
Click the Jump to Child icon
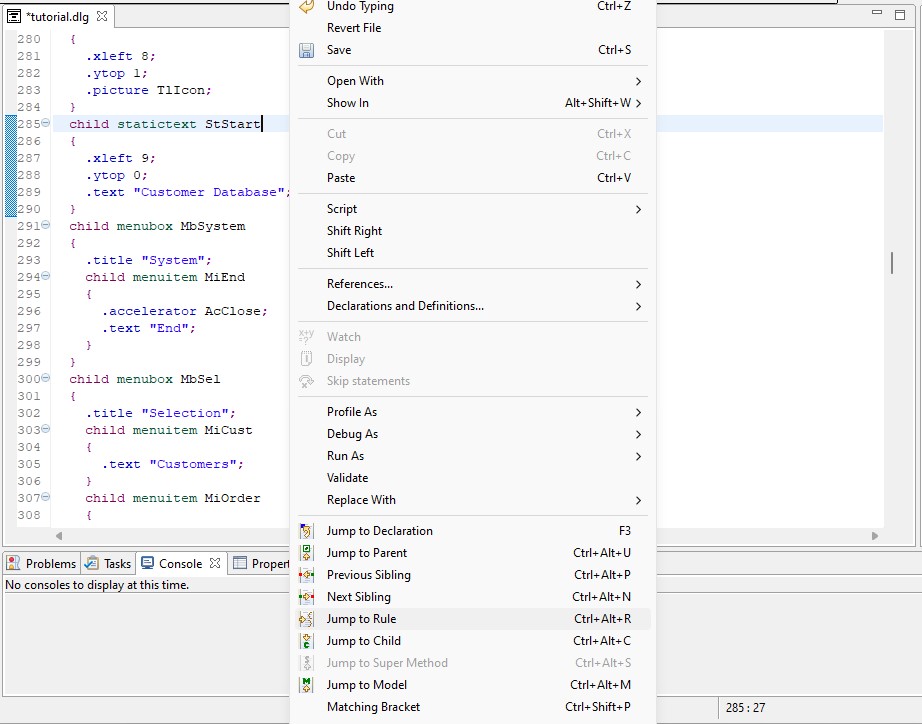pos(307,641)
